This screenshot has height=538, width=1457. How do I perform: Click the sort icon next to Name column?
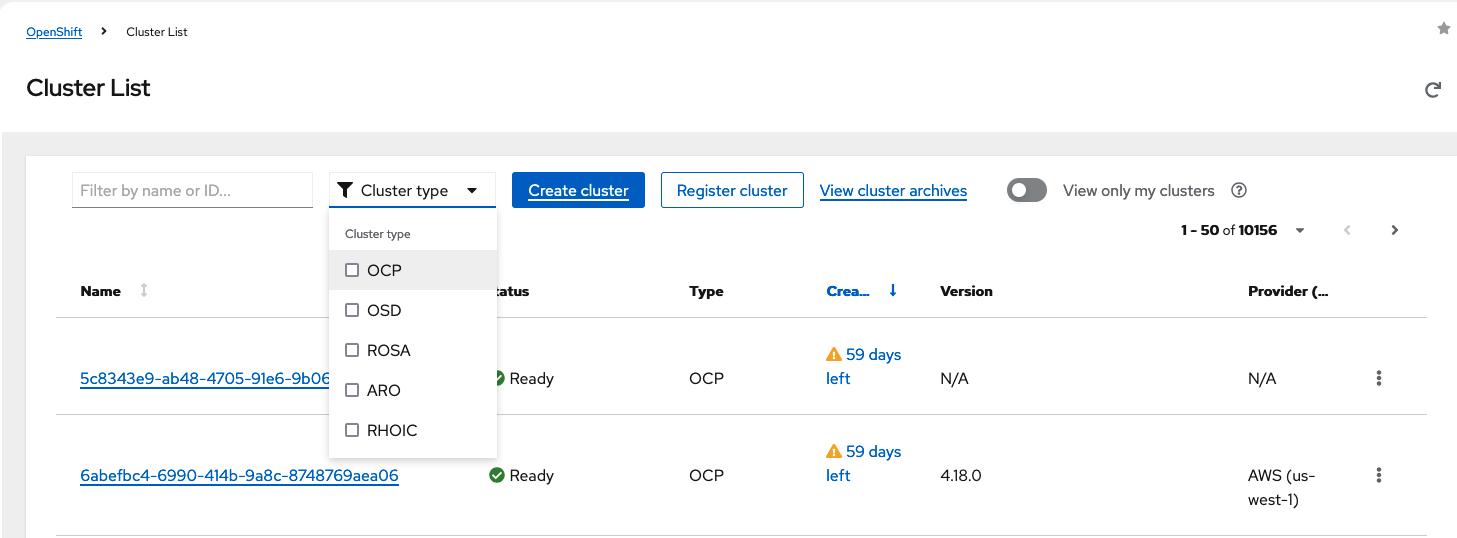pyautogui.click(x=144, y=291)
